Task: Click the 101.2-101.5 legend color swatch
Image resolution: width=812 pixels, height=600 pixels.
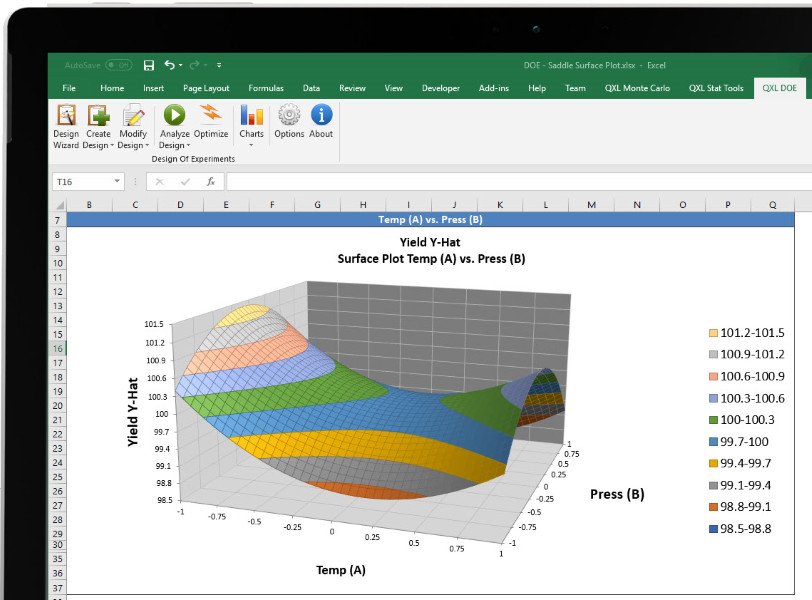Action: click(712, 333)
